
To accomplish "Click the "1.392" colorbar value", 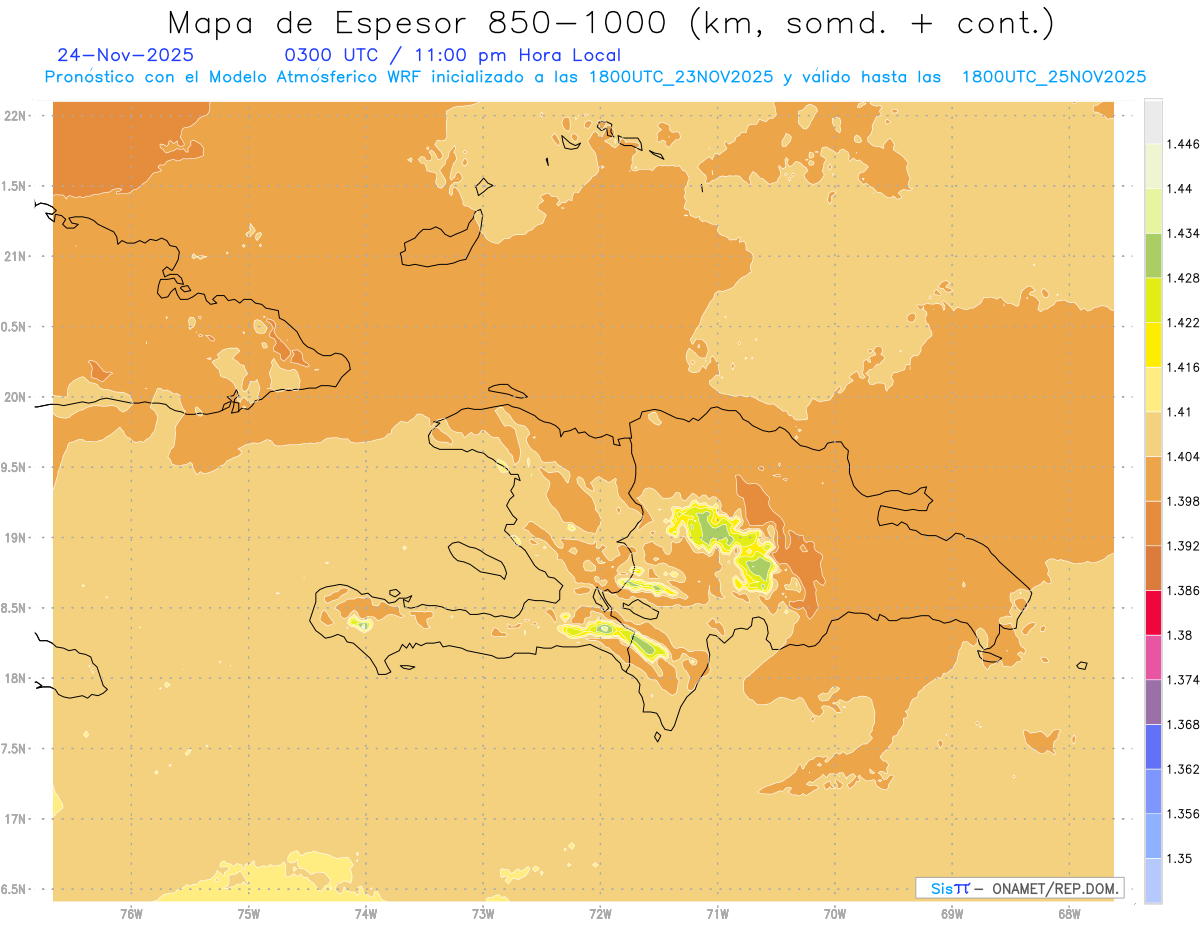I will pos(1183,546).
